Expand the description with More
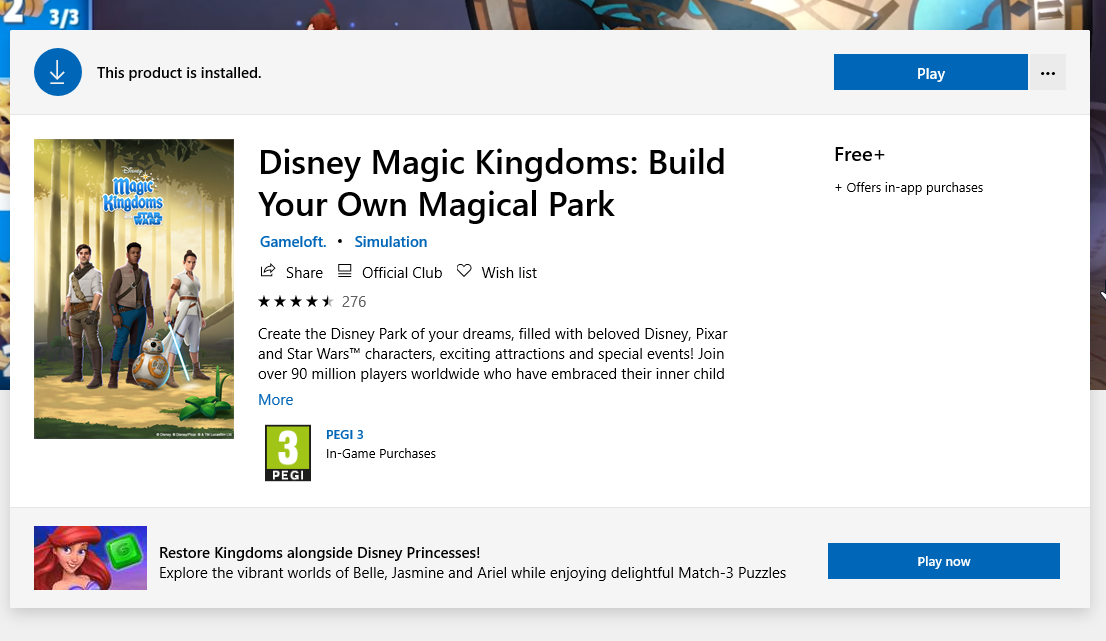The width and height of the screenshot is (1106, 641). [x=276, y=400]
